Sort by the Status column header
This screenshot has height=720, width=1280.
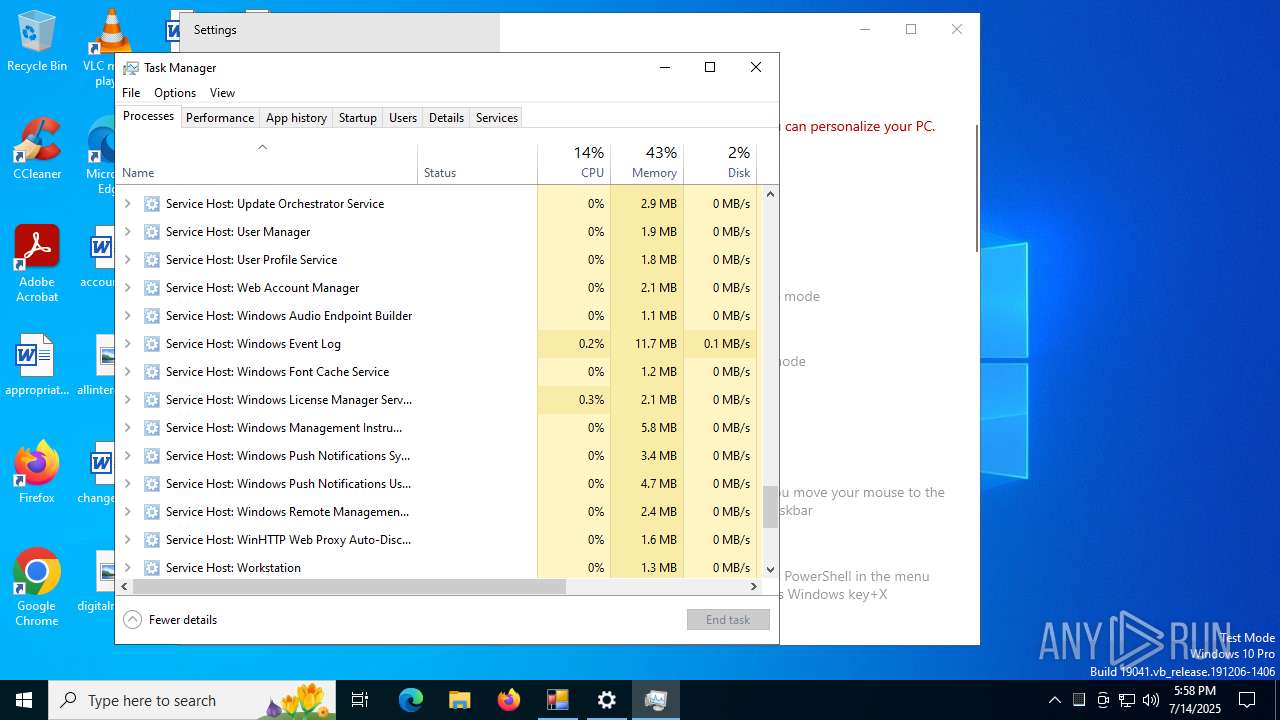point(477,164)
